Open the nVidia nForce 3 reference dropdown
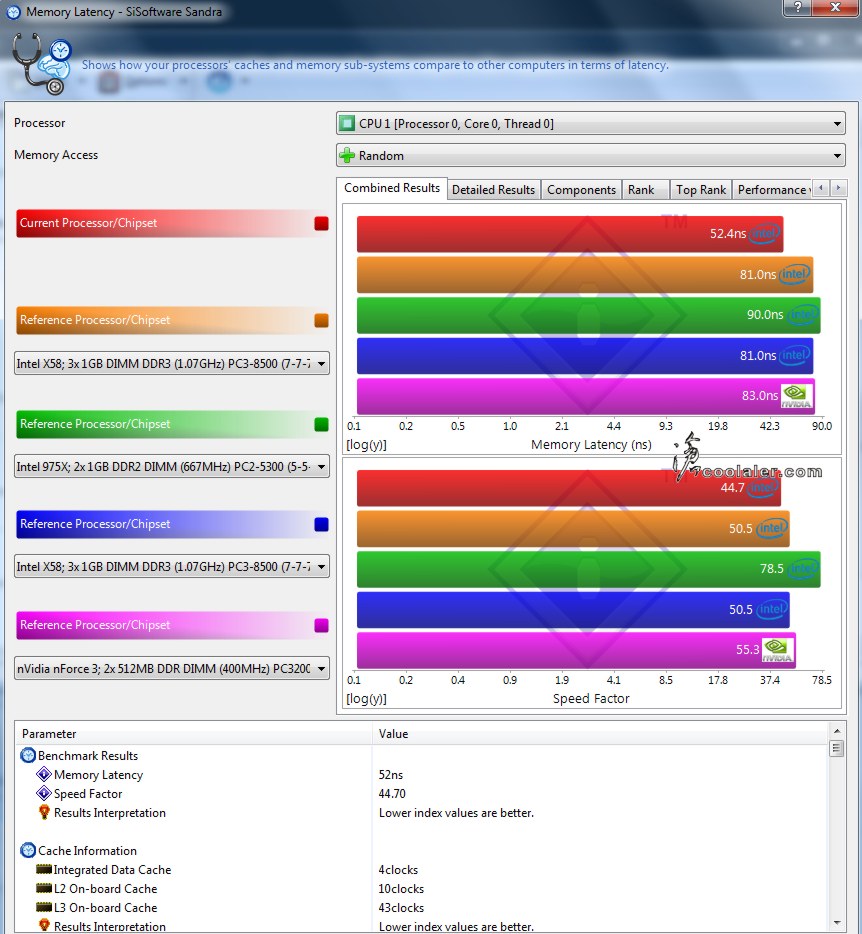 (x=172, y=668)
